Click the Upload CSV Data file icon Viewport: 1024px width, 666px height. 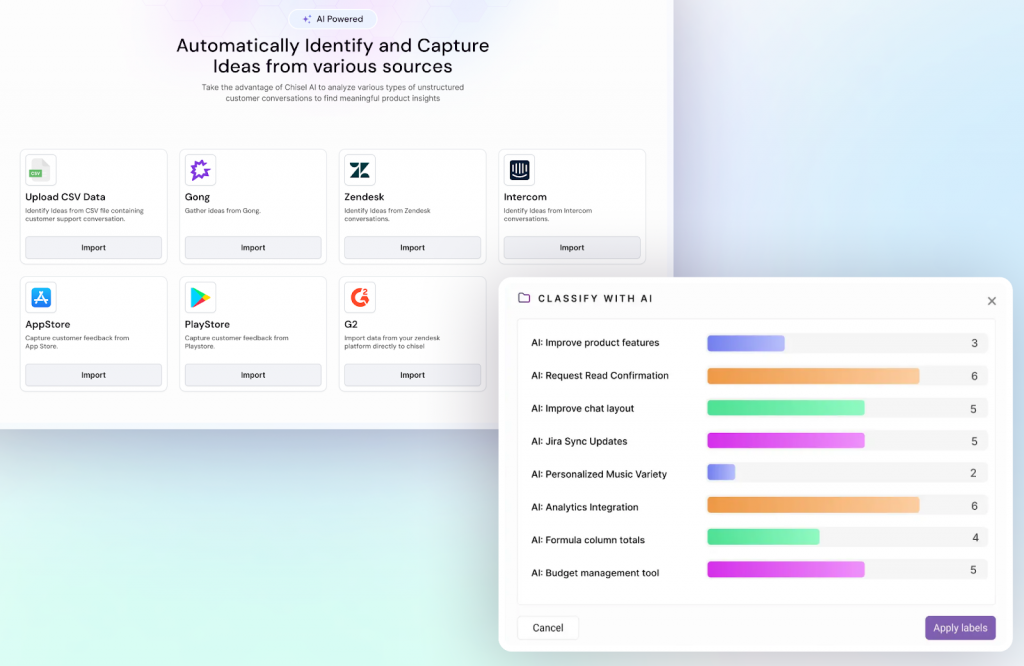40,170
